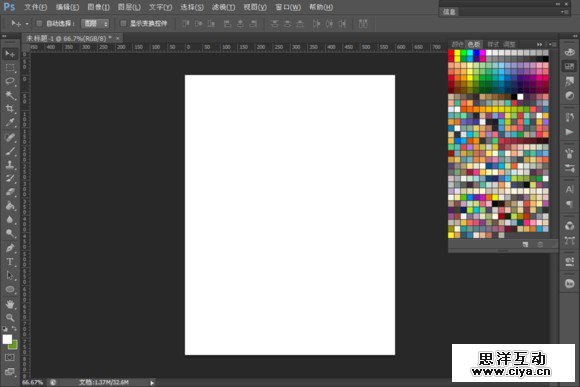This screenshot has width=580, height=387.
Task: Swap foreground and background colors
Action: point(14,329)
